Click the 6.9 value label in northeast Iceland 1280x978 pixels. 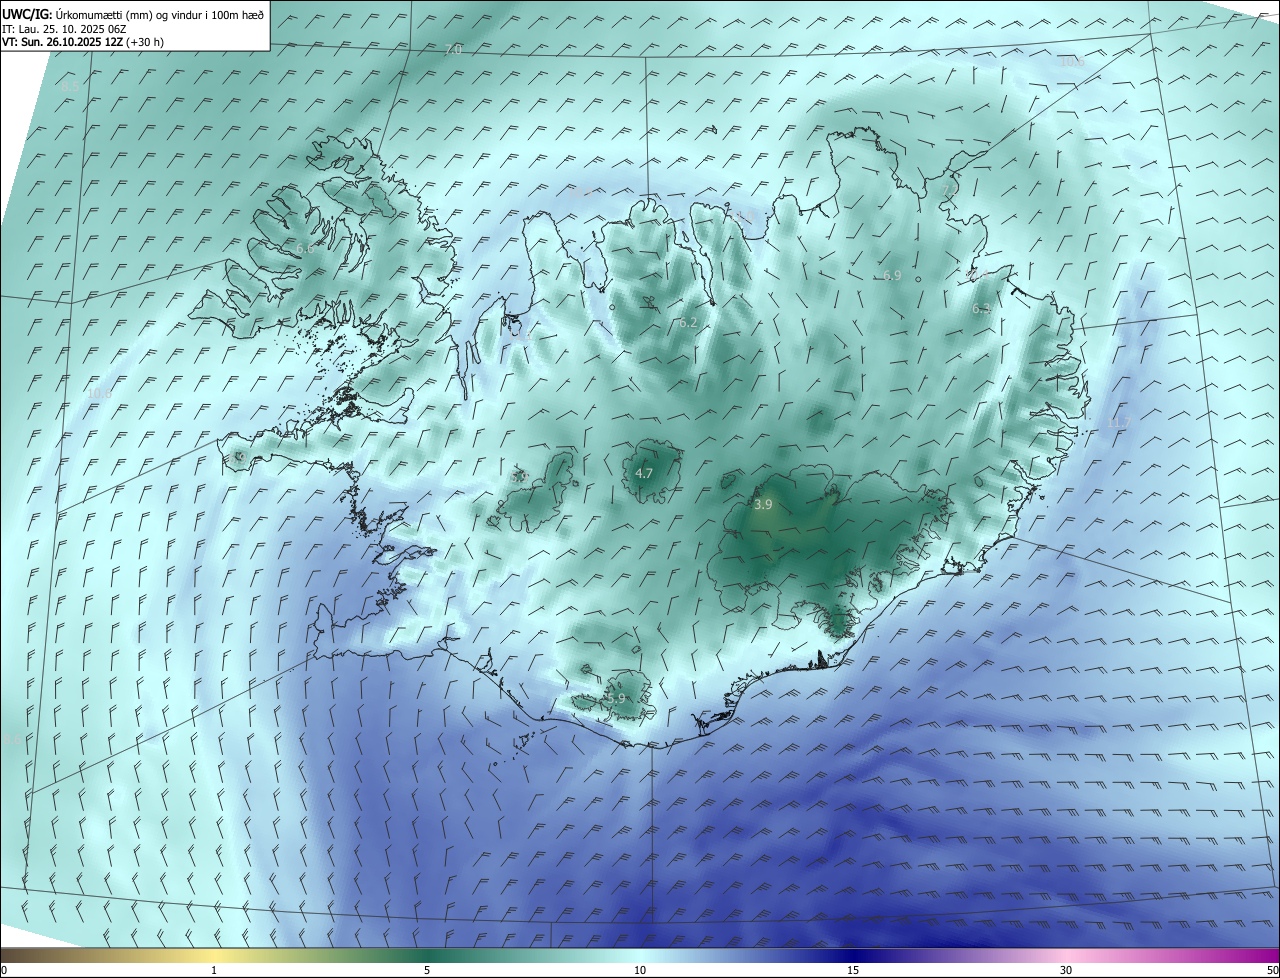click(x=892, y=275)
